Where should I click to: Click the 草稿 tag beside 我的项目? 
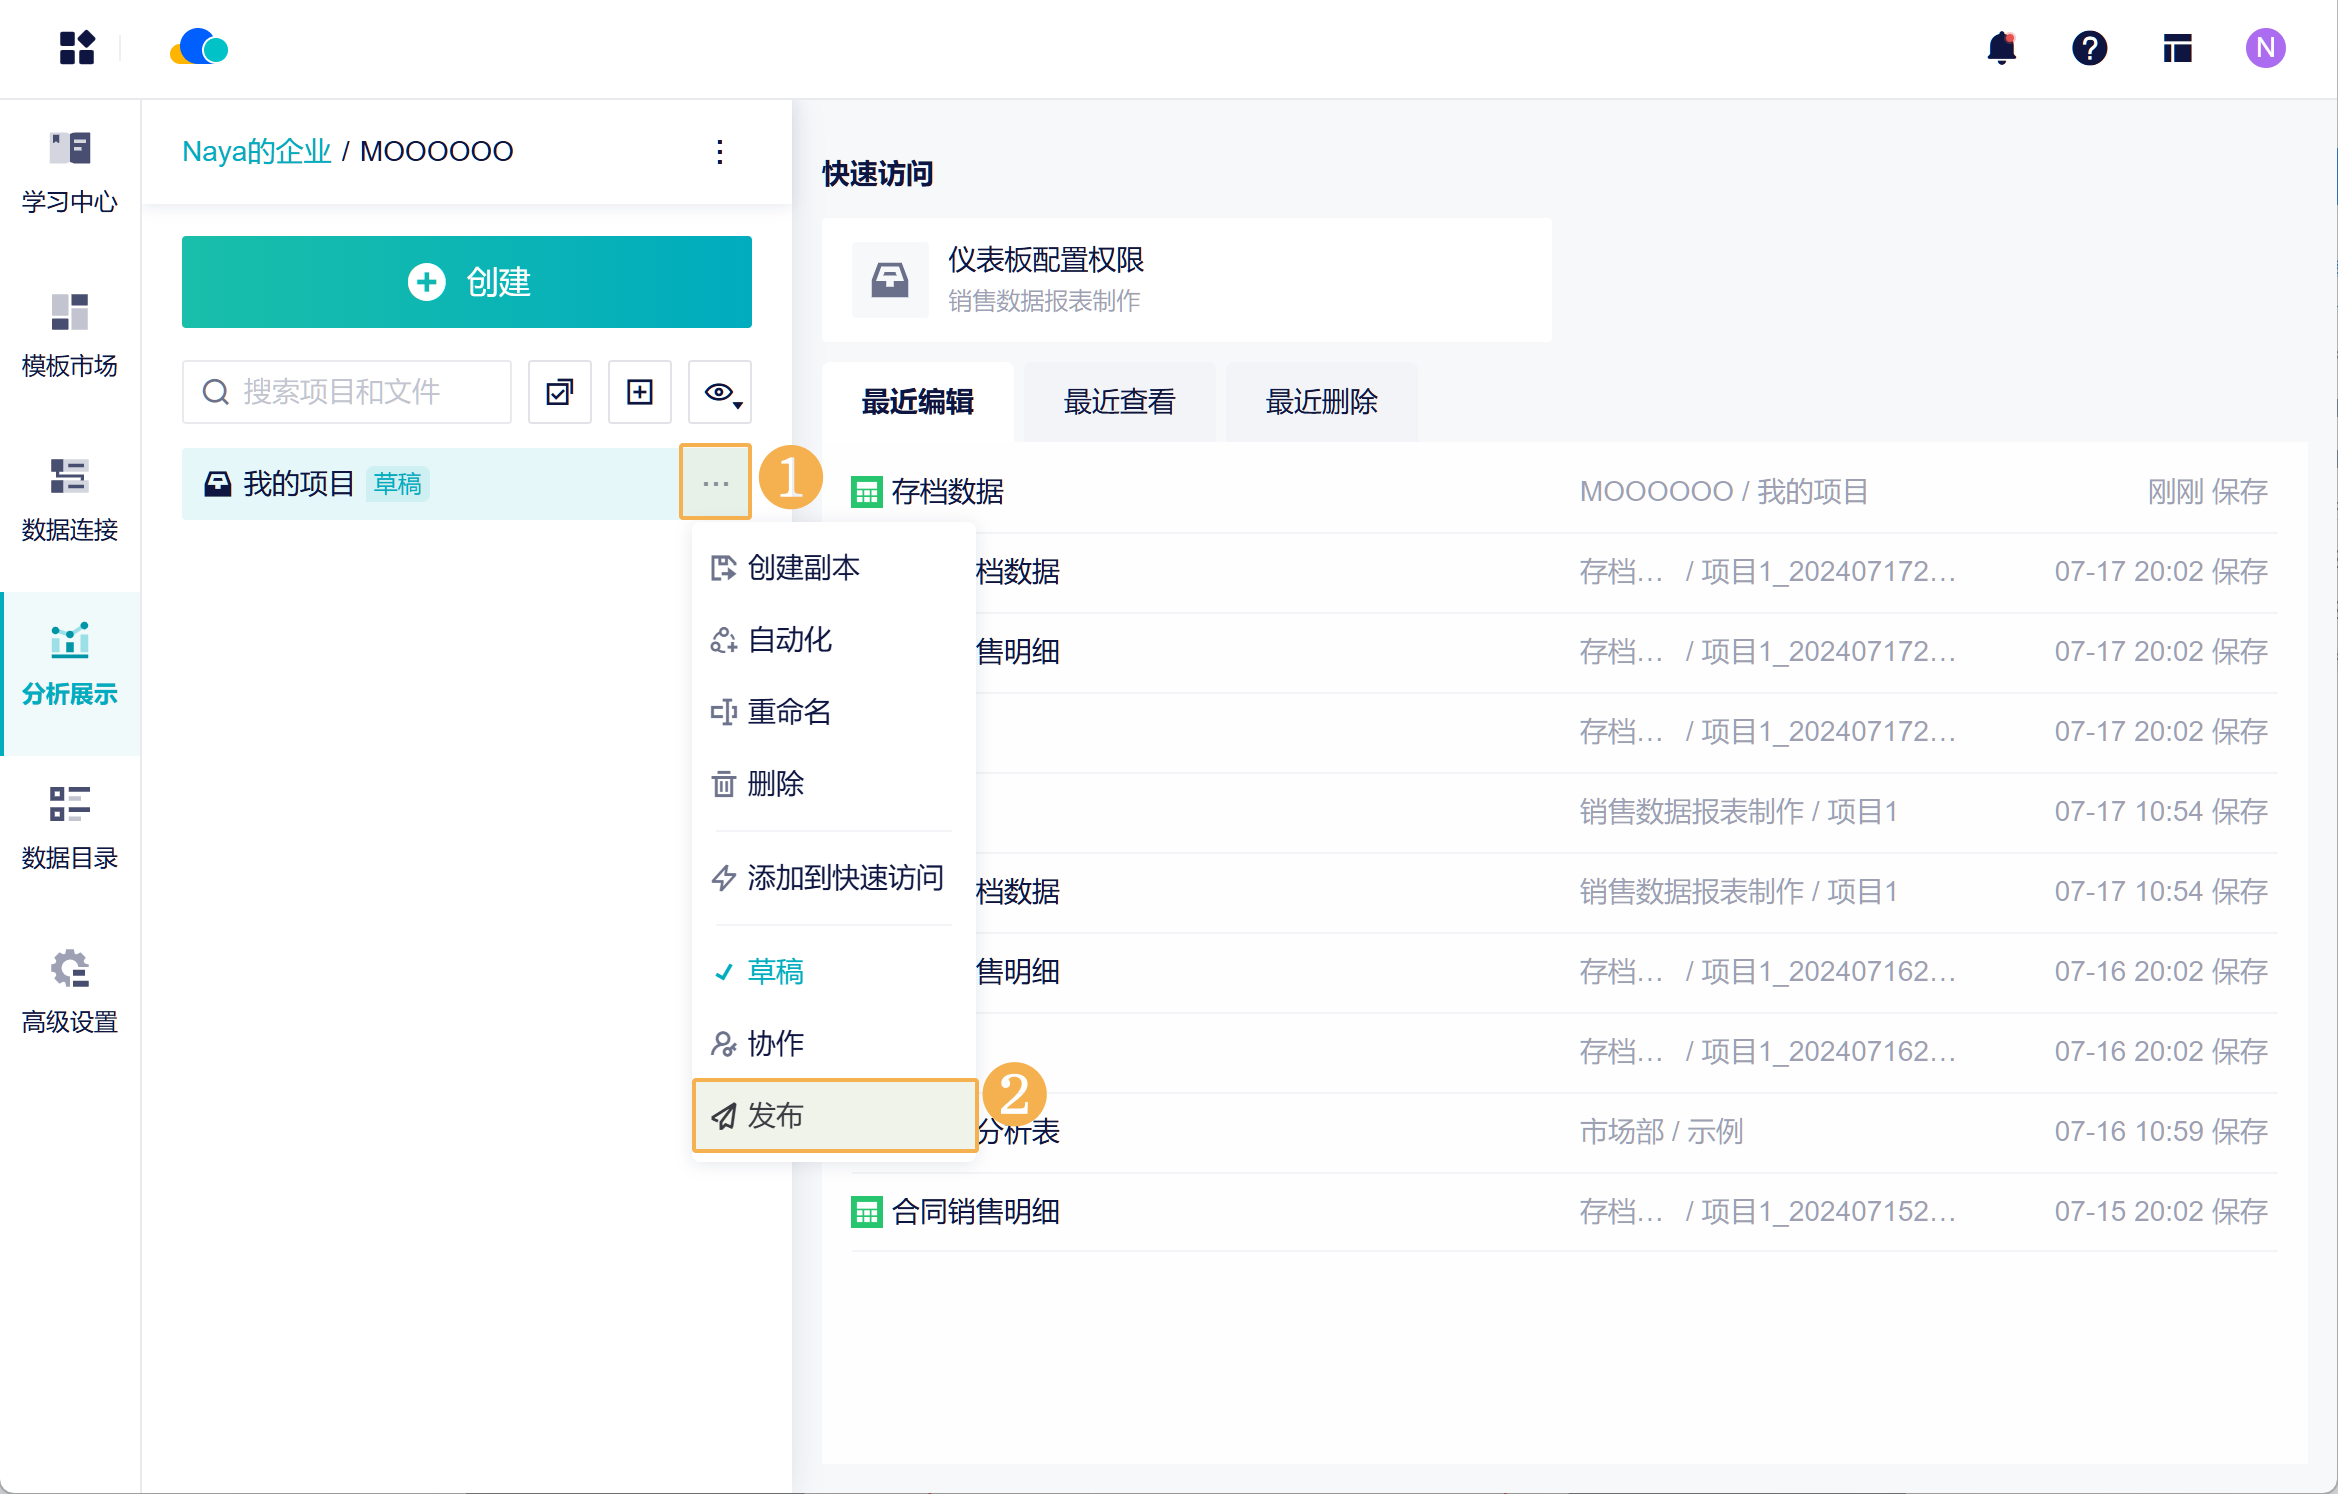397,485
